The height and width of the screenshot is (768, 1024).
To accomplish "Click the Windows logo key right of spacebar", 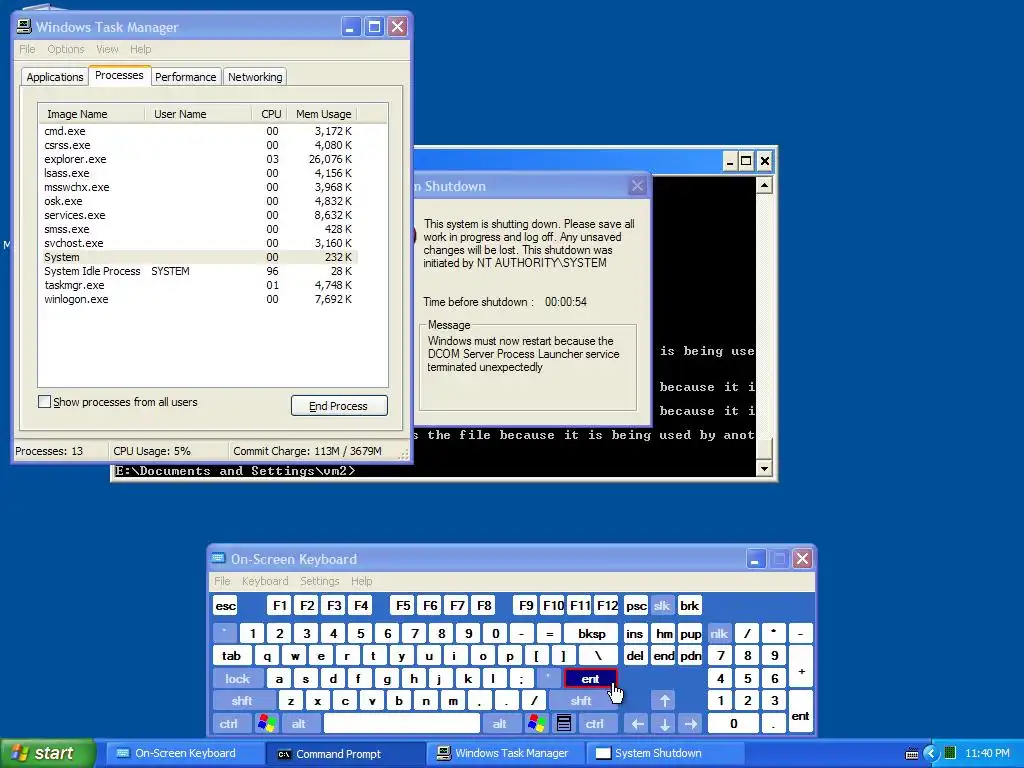I will [537, 723].
